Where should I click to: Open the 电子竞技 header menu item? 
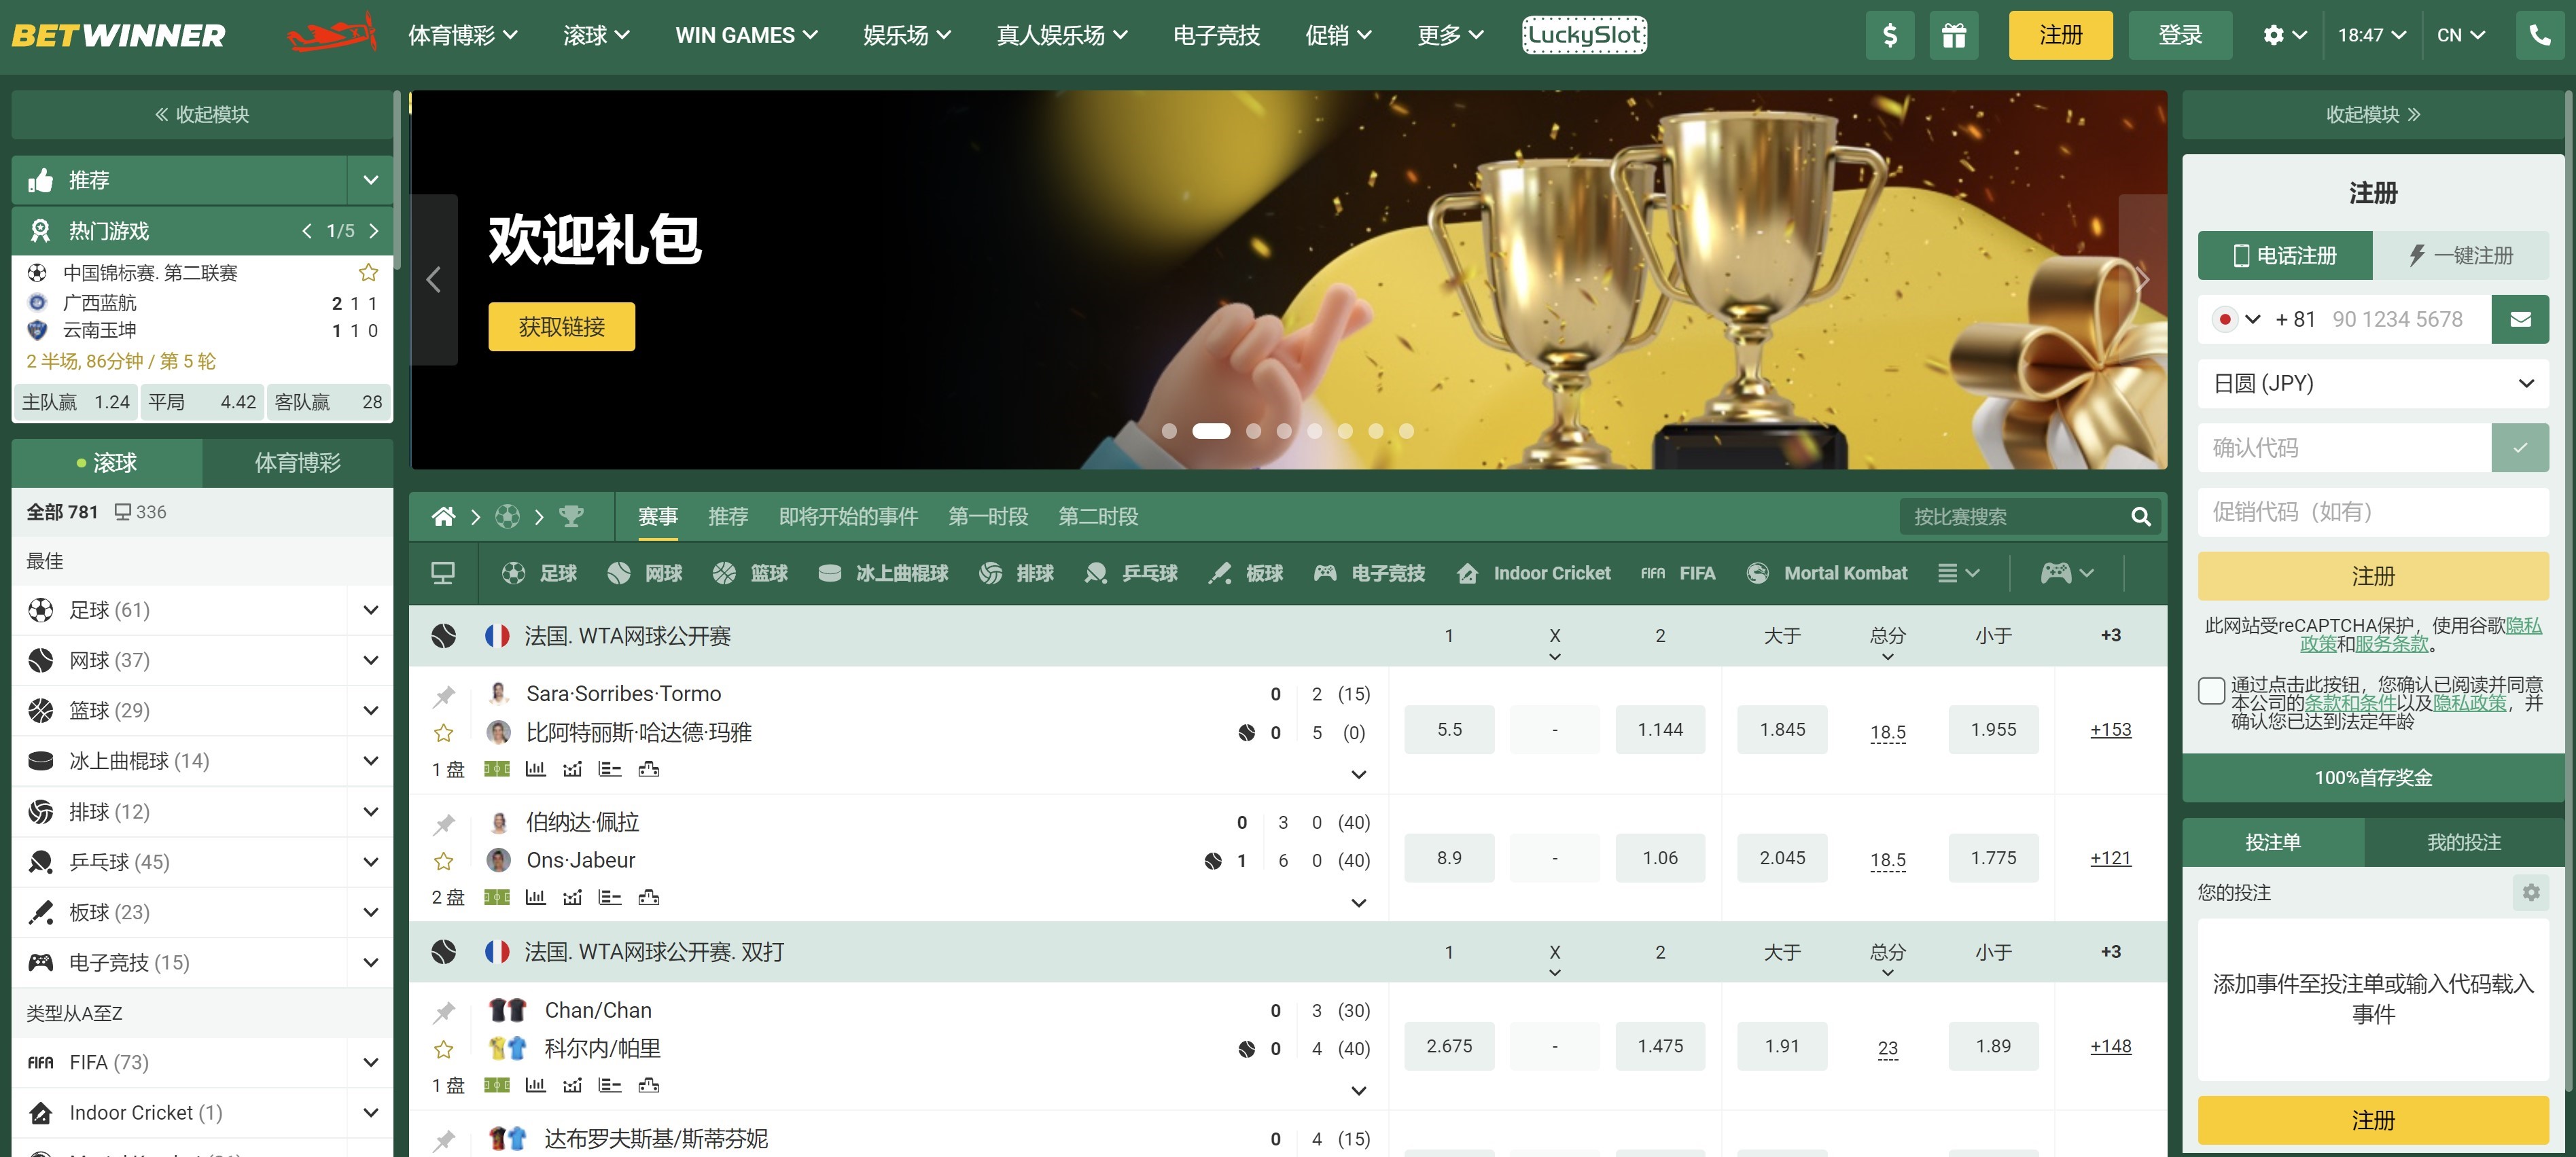1216,36
